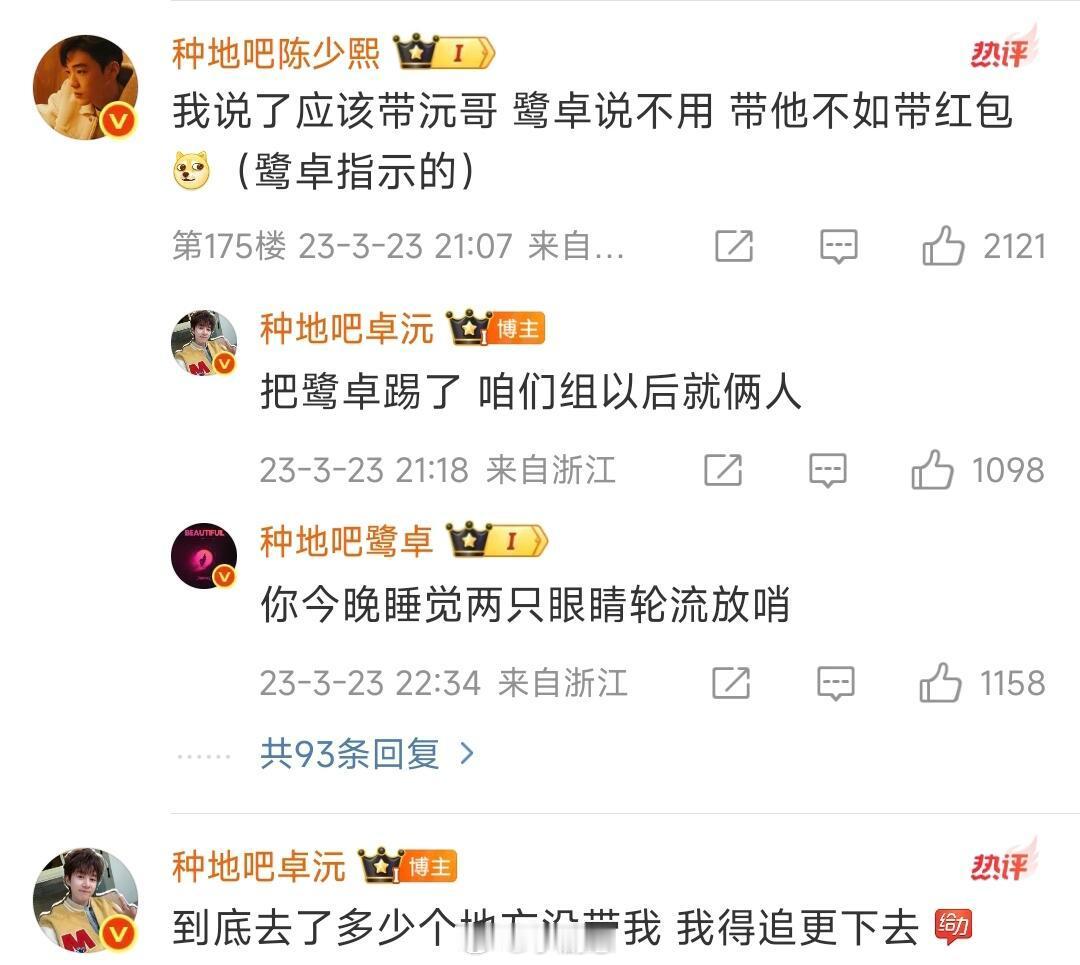
Task: Expand all 93 replies
Action: [367, 754]
